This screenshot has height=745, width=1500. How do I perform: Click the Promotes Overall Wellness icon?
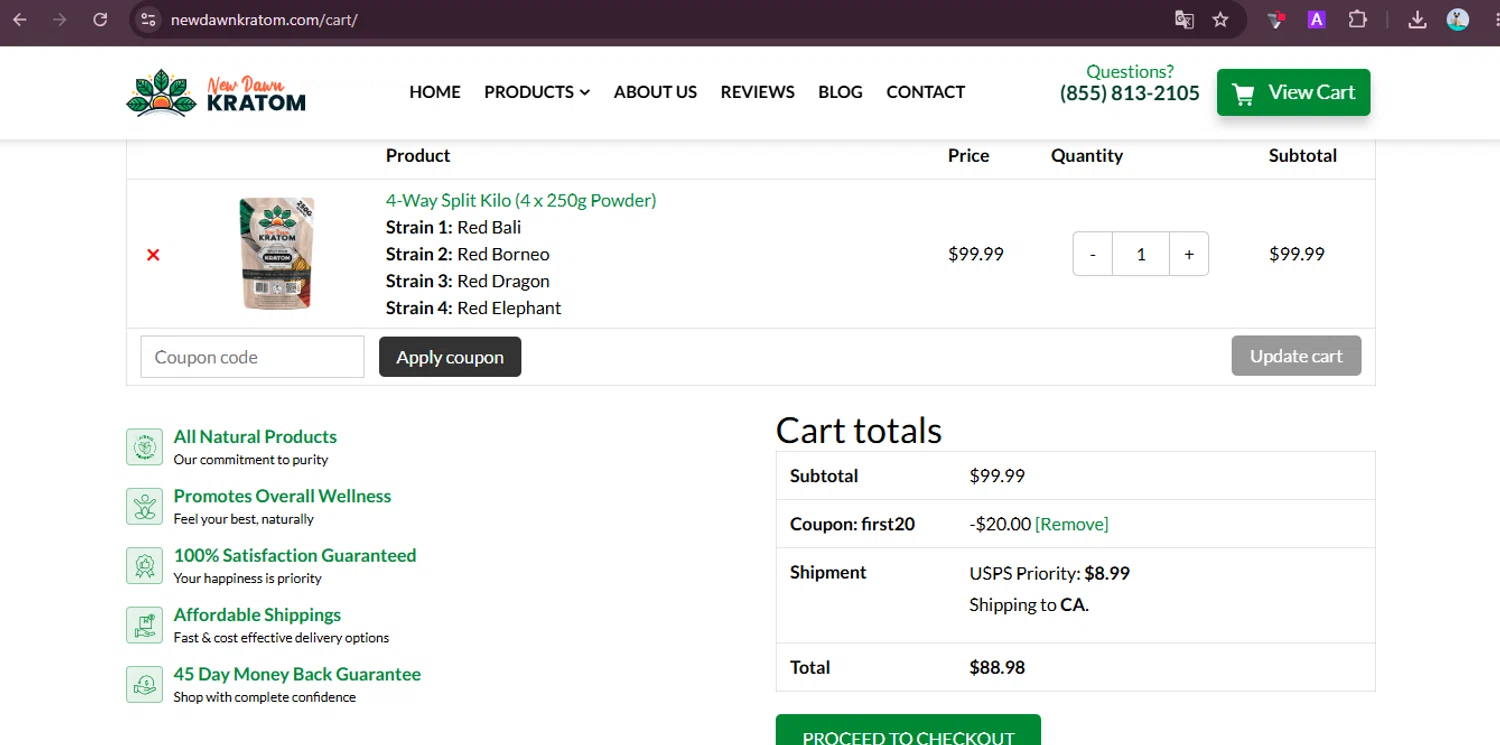pos(145,506)
